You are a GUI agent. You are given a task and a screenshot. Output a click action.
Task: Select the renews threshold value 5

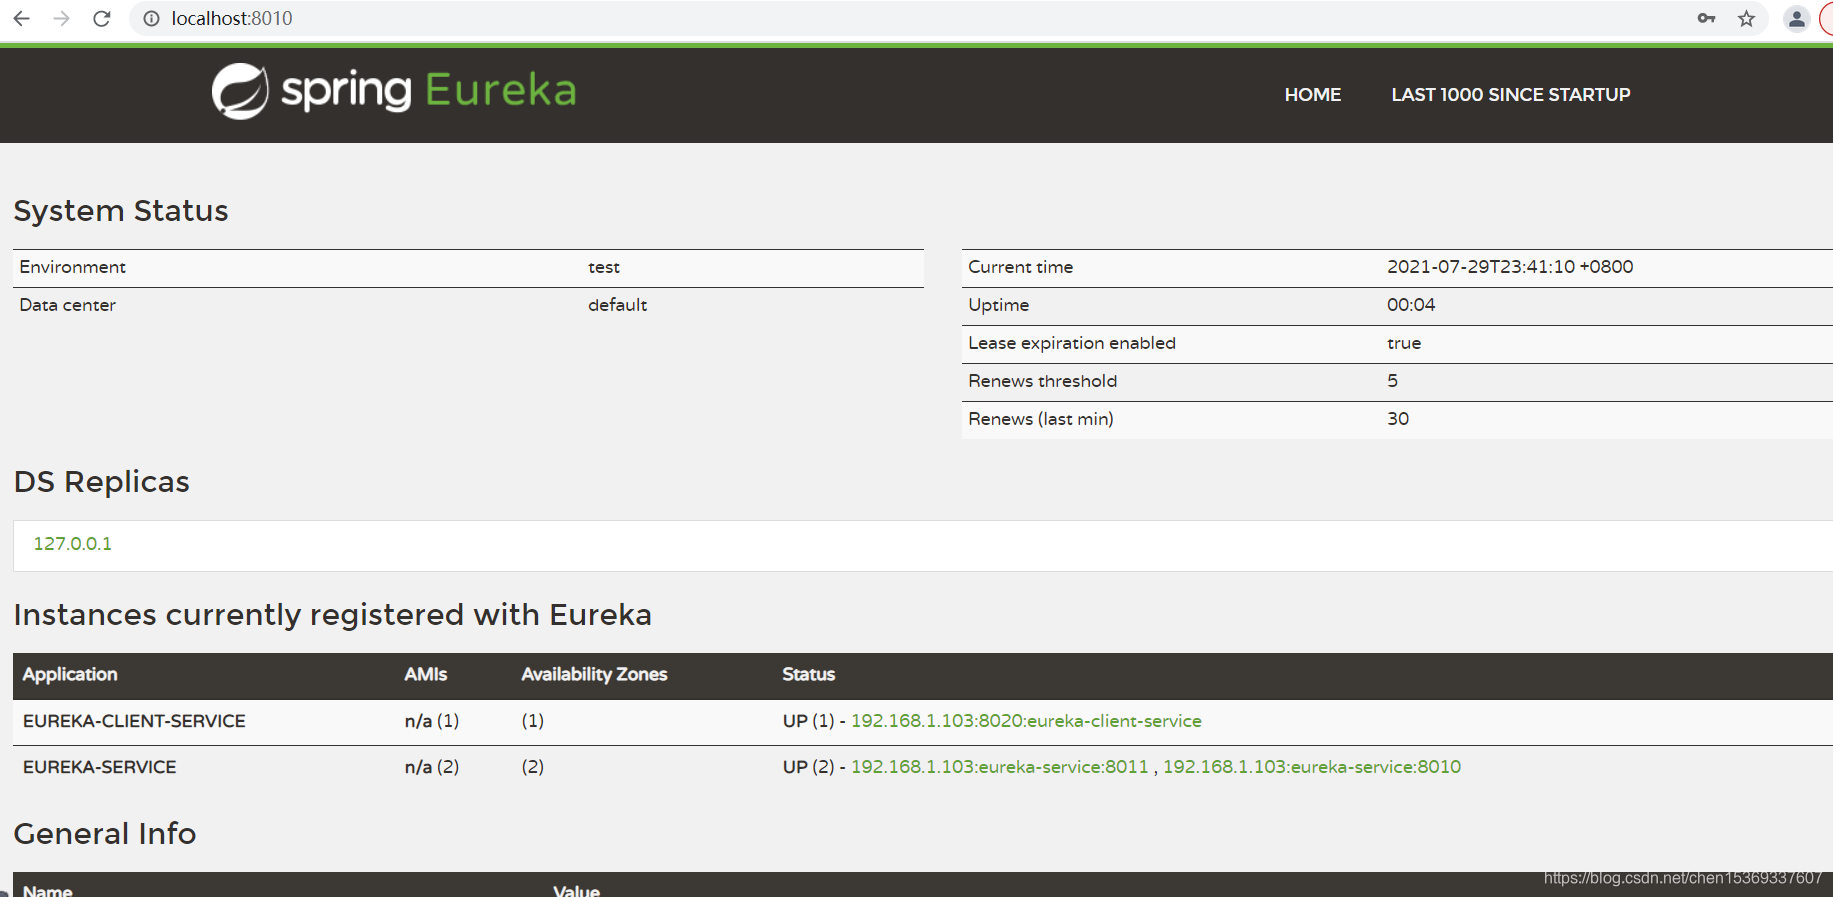1392,381
